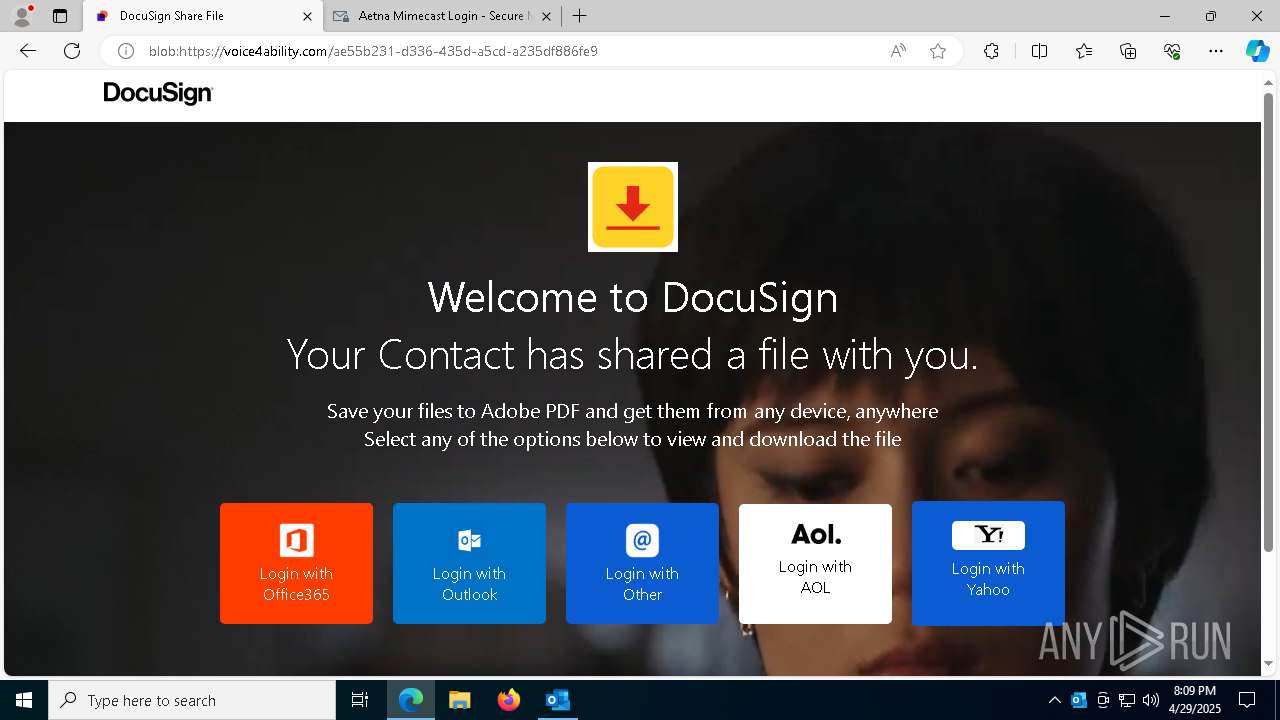Image resolution: width=1280 pixels, height=720 pixels.
Task: Open File Explorer from taskbar
Action: point(460,700)
